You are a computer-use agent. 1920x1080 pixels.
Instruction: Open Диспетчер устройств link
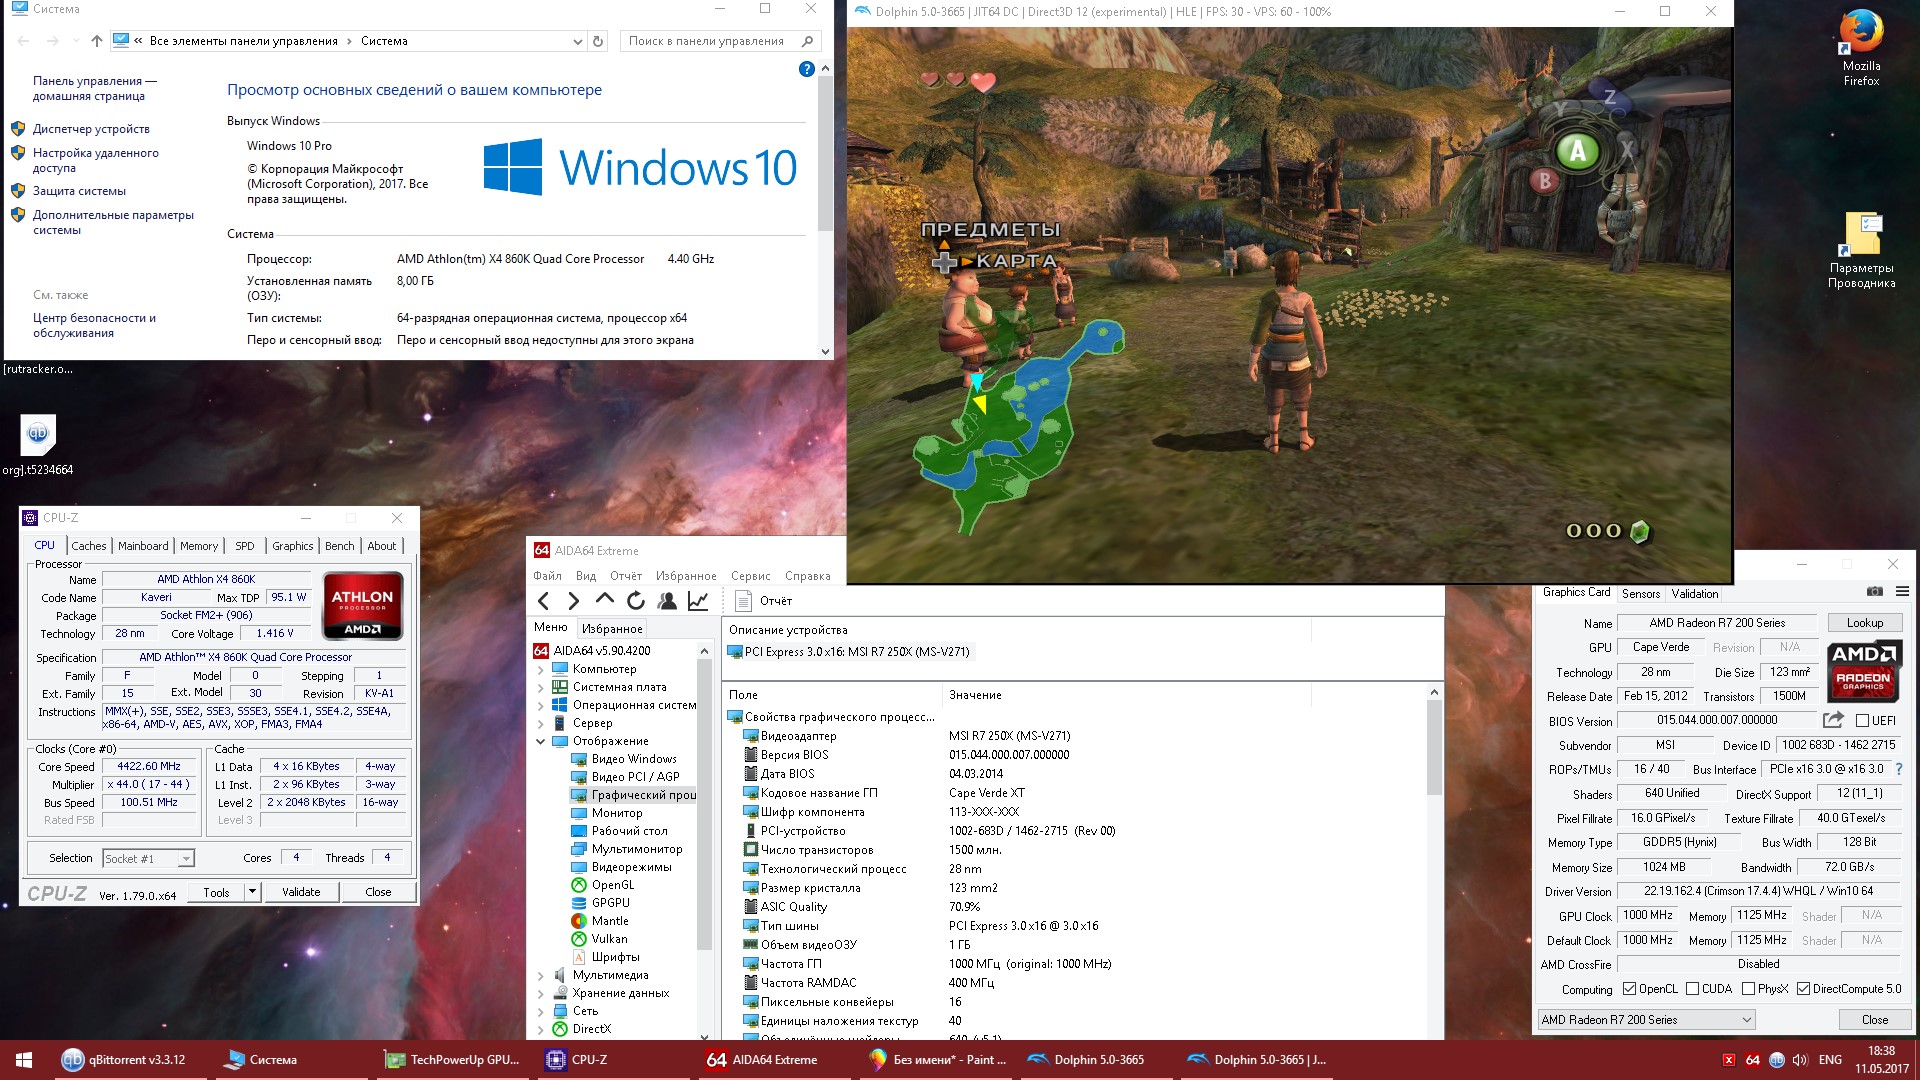tap(91, 129)
